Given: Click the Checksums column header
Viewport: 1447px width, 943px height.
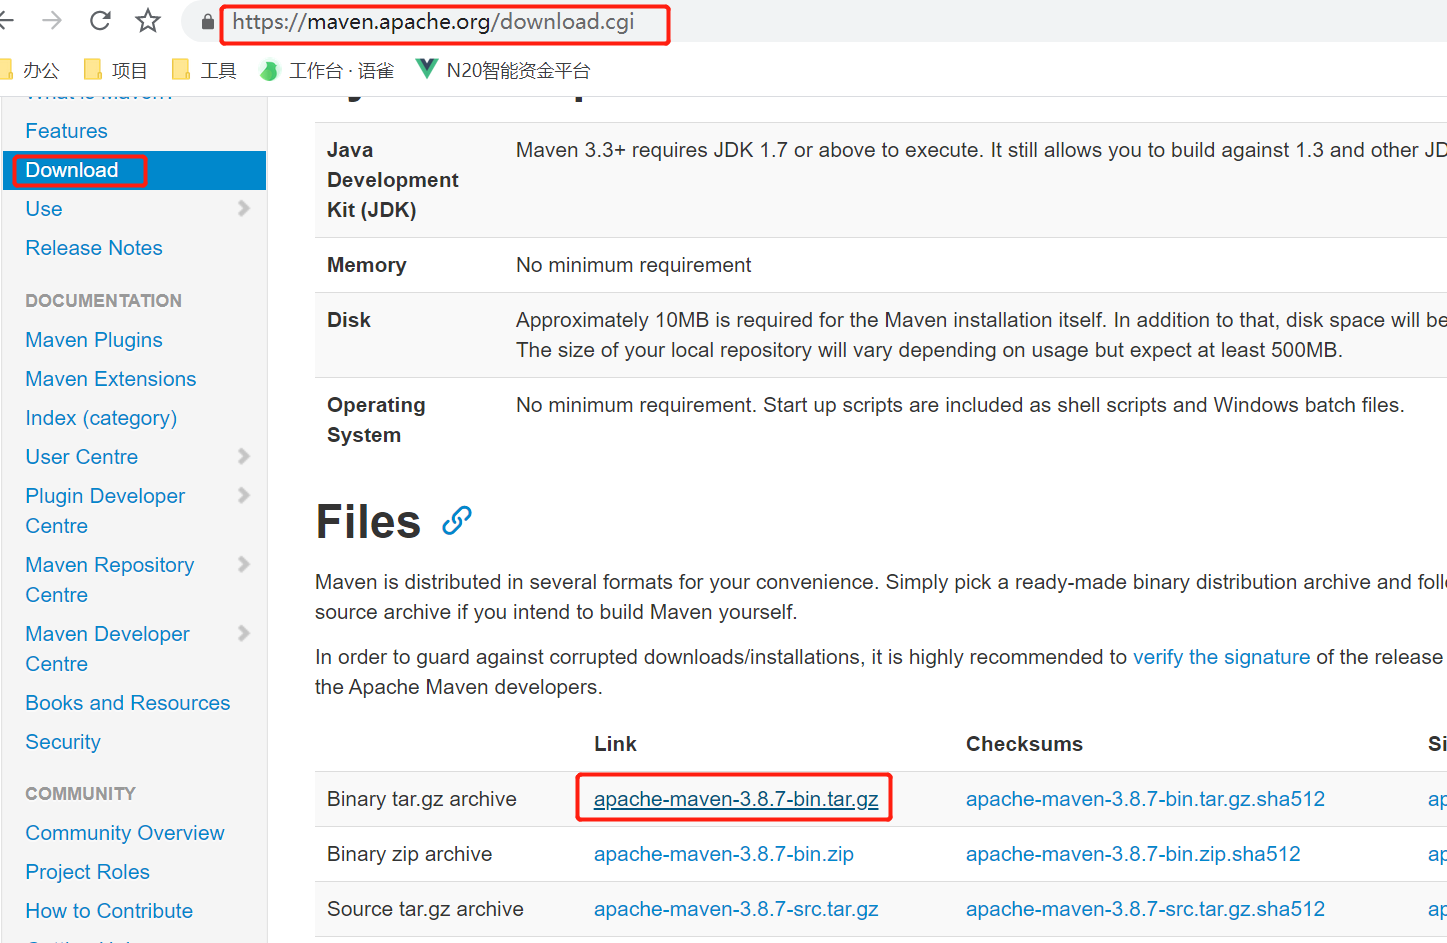Looking at the screenshot, I should pos(1024,744).
